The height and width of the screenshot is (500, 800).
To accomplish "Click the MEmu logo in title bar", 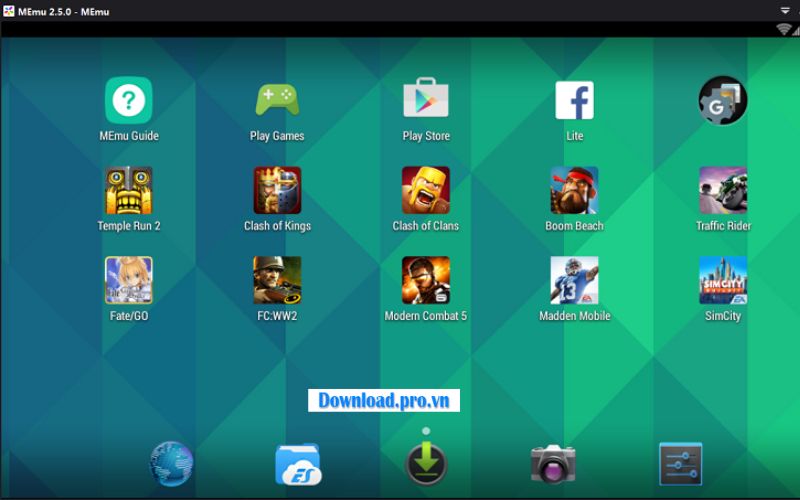I will [9, 11].
